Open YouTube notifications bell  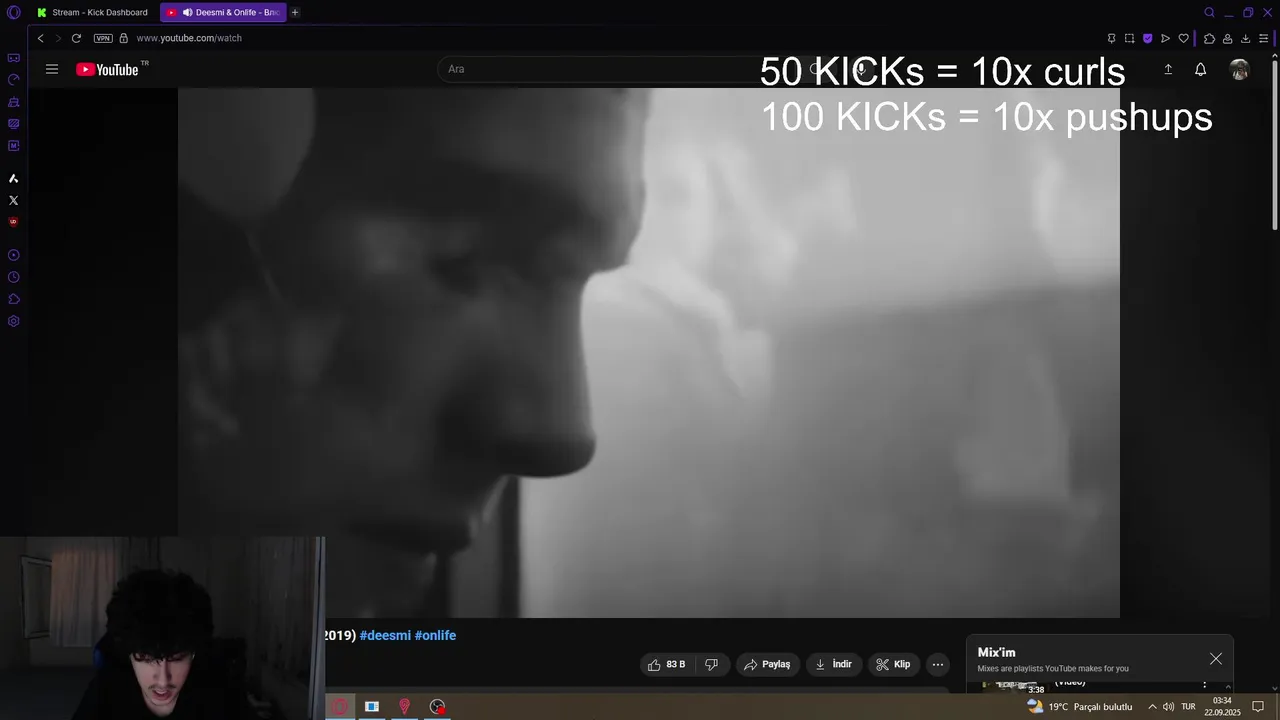pos(1201,69)
